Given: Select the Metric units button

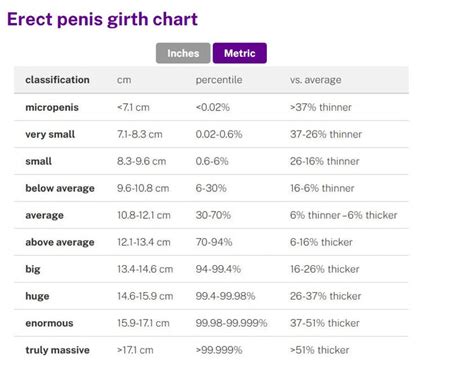Looking at the screenshot, I should pos(240,53).
